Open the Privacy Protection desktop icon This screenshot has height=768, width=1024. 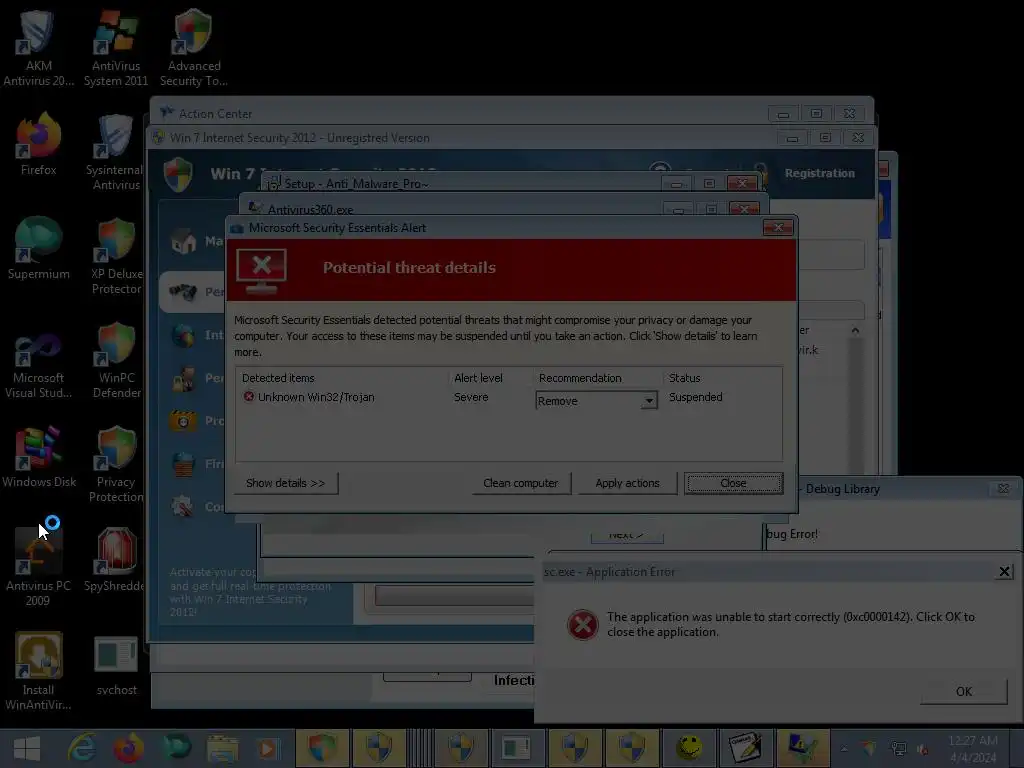(x=116, y=464)
